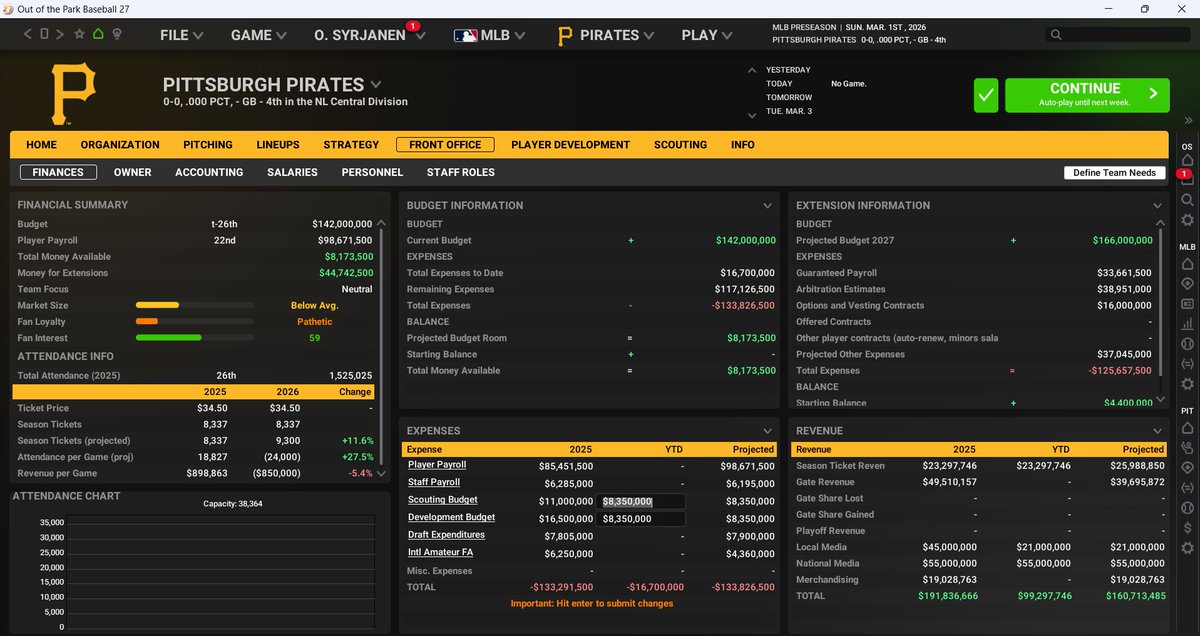The width and height of the screenshot is (1200, 636).
Task: Open the Staff Payroll expense link
Action: coord(434,482)
